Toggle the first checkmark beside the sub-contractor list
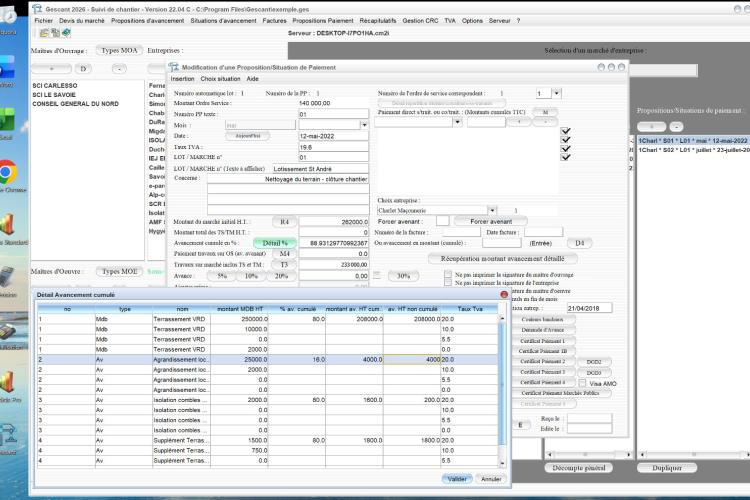Image resolution: width=750 pixels, height=500 pixels. [565, 131]
